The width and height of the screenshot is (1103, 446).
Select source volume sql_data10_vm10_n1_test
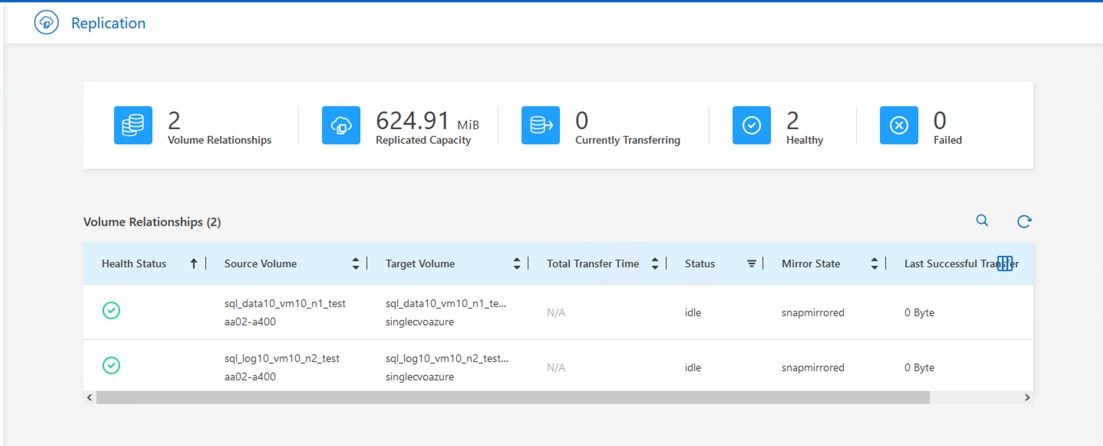[285, 303]
